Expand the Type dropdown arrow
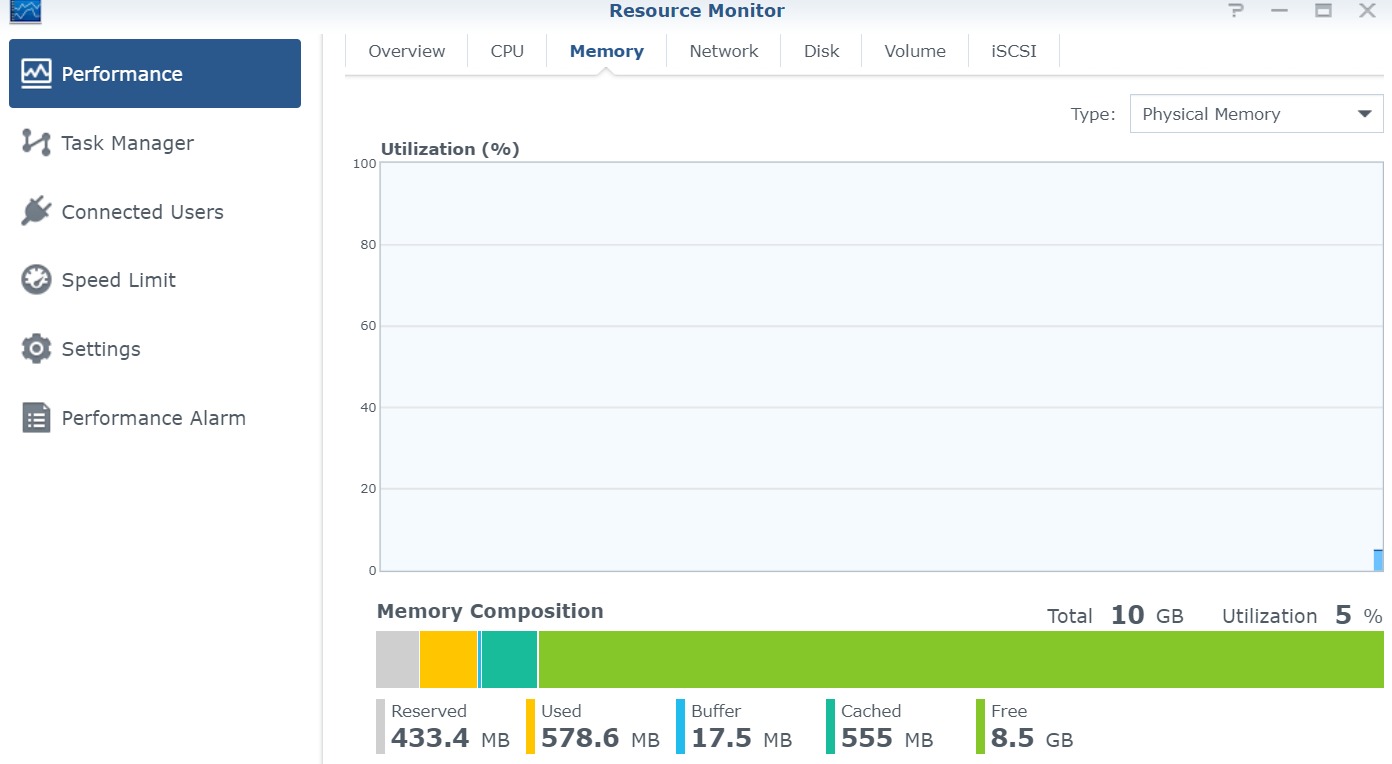The image size is (1392, 764). tap(1364, 114)
